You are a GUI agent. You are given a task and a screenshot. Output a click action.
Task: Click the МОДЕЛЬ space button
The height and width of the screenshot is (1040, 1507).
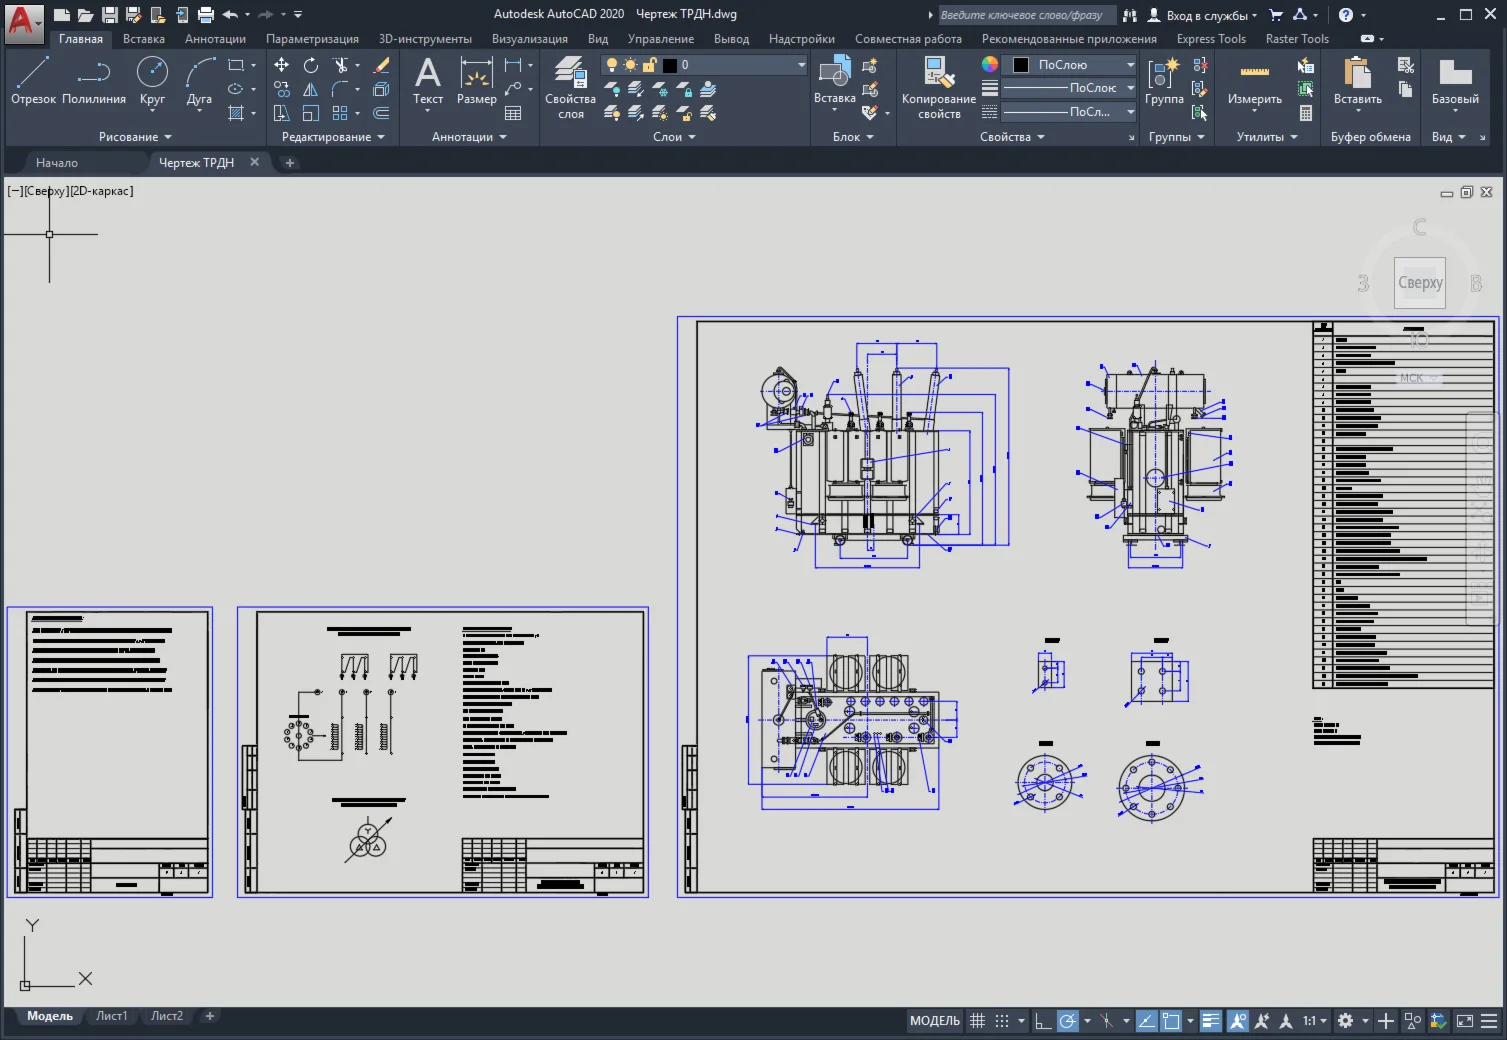click(x=934, y=1021)
